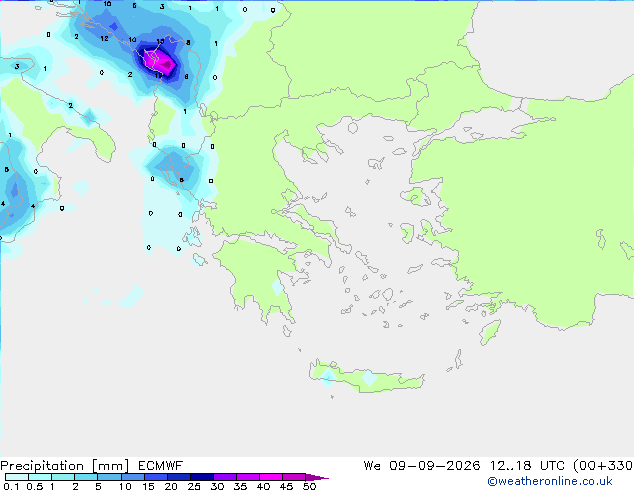The width and height of the screenshot is (634, 490).
Task: Click the 40–45 mm magenta swatch
Action: (x=271, y=477)
